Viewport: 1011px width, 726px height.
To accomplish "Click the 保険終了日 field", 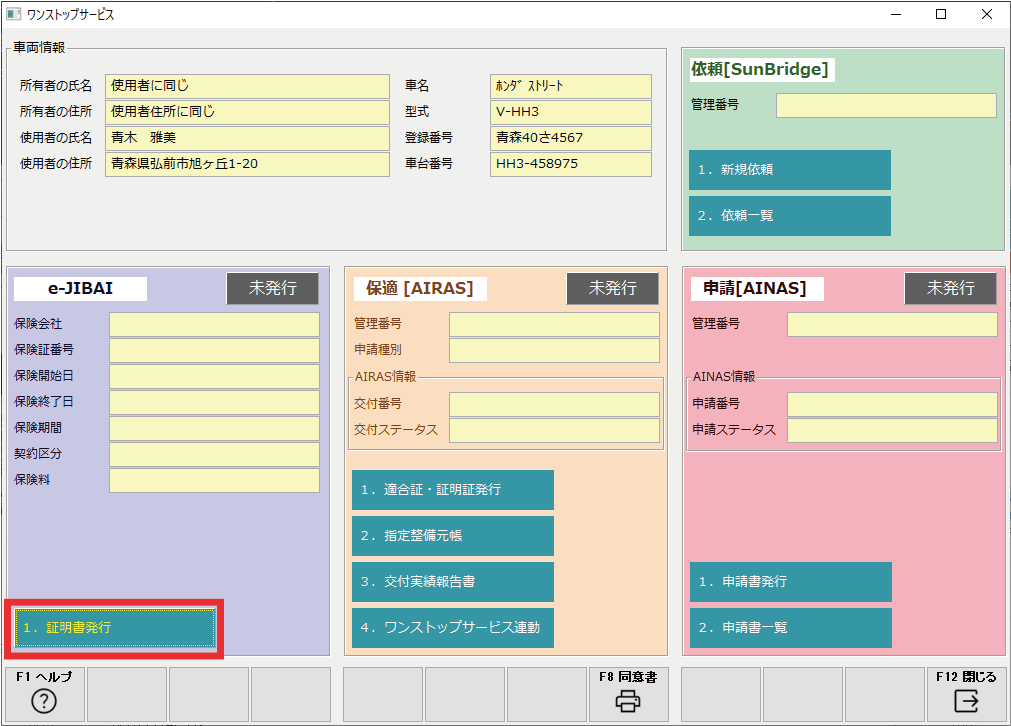I will coord(214,402).
